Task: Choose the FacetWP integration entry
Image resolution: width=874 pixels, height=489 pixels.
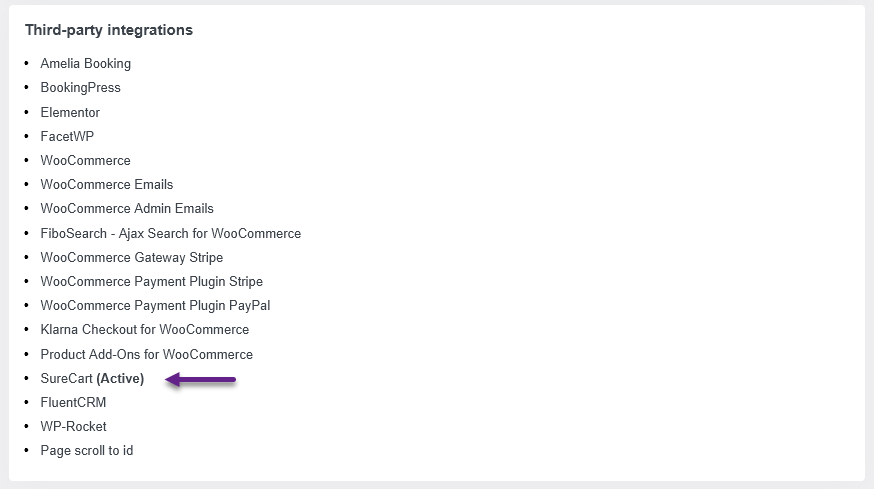Action: tap(67, 136)
